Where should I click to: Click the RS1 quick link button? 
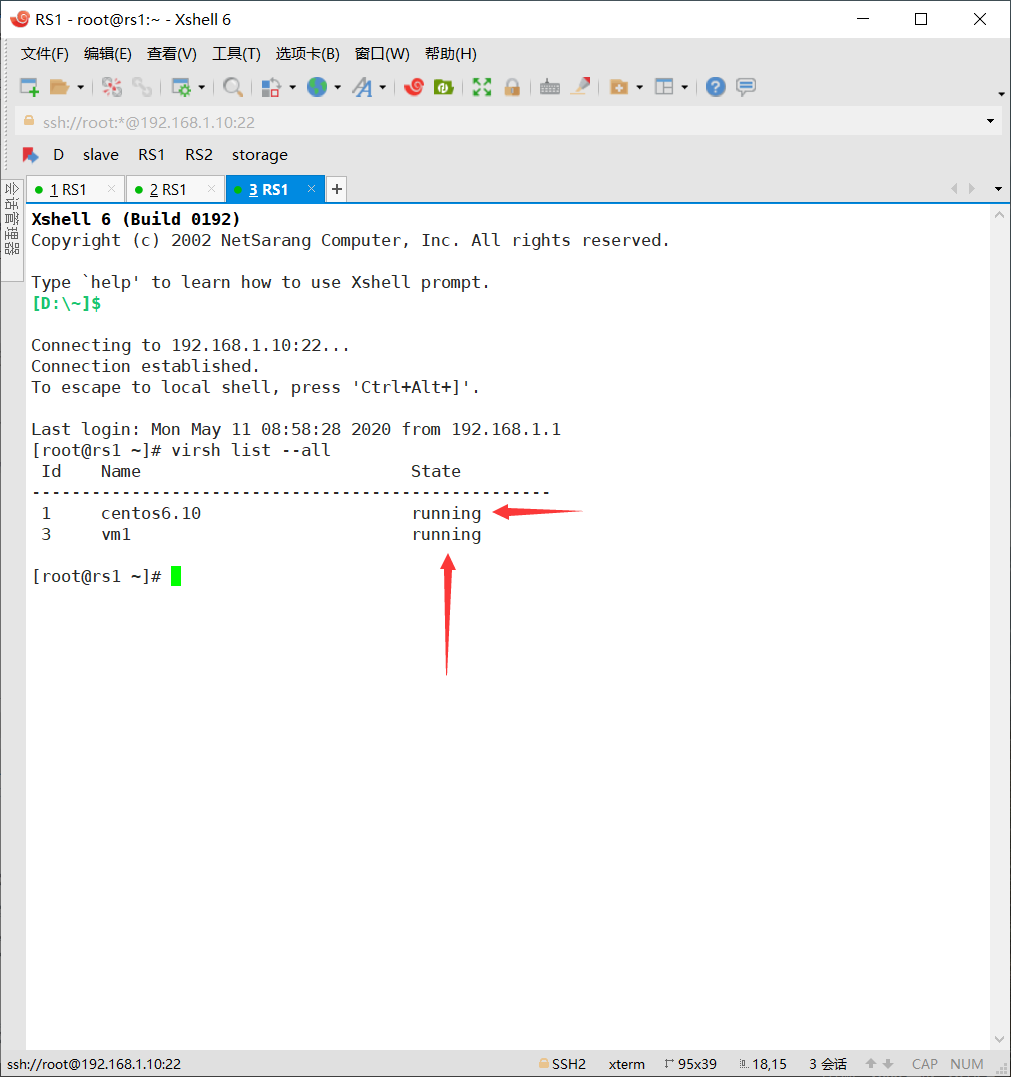click(152, 155)
